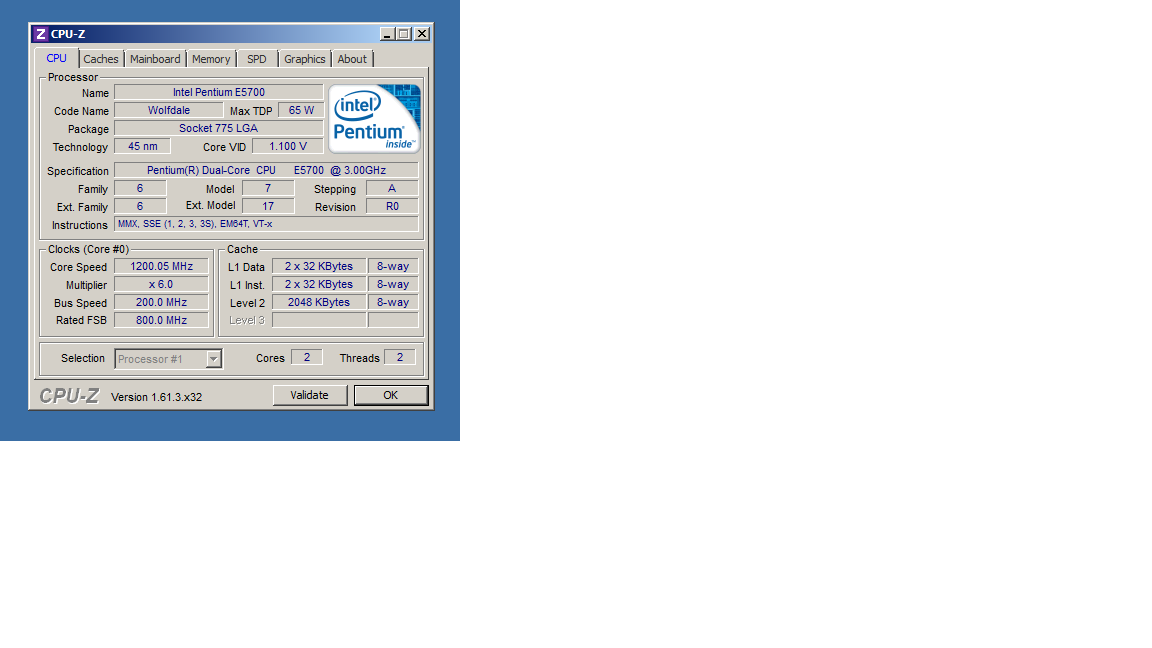Click the Ext. Model value '17'
The image size is (1152, 648).
[x=268, y=206]
